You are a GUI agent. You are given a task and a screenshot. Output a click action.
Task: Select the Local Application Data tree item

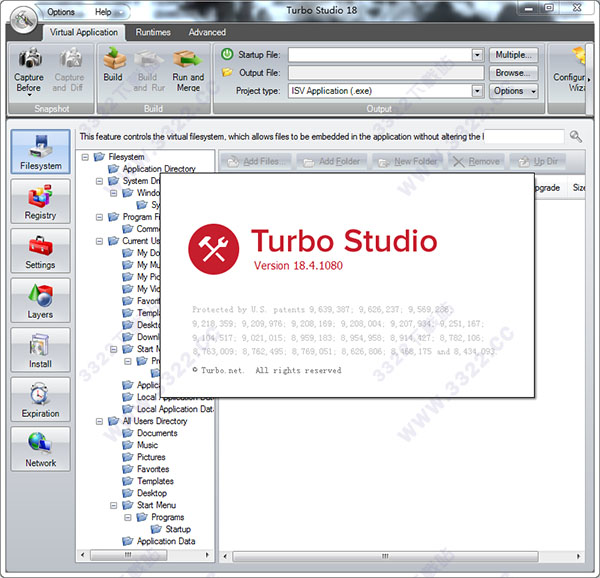[x=175, y=409]
